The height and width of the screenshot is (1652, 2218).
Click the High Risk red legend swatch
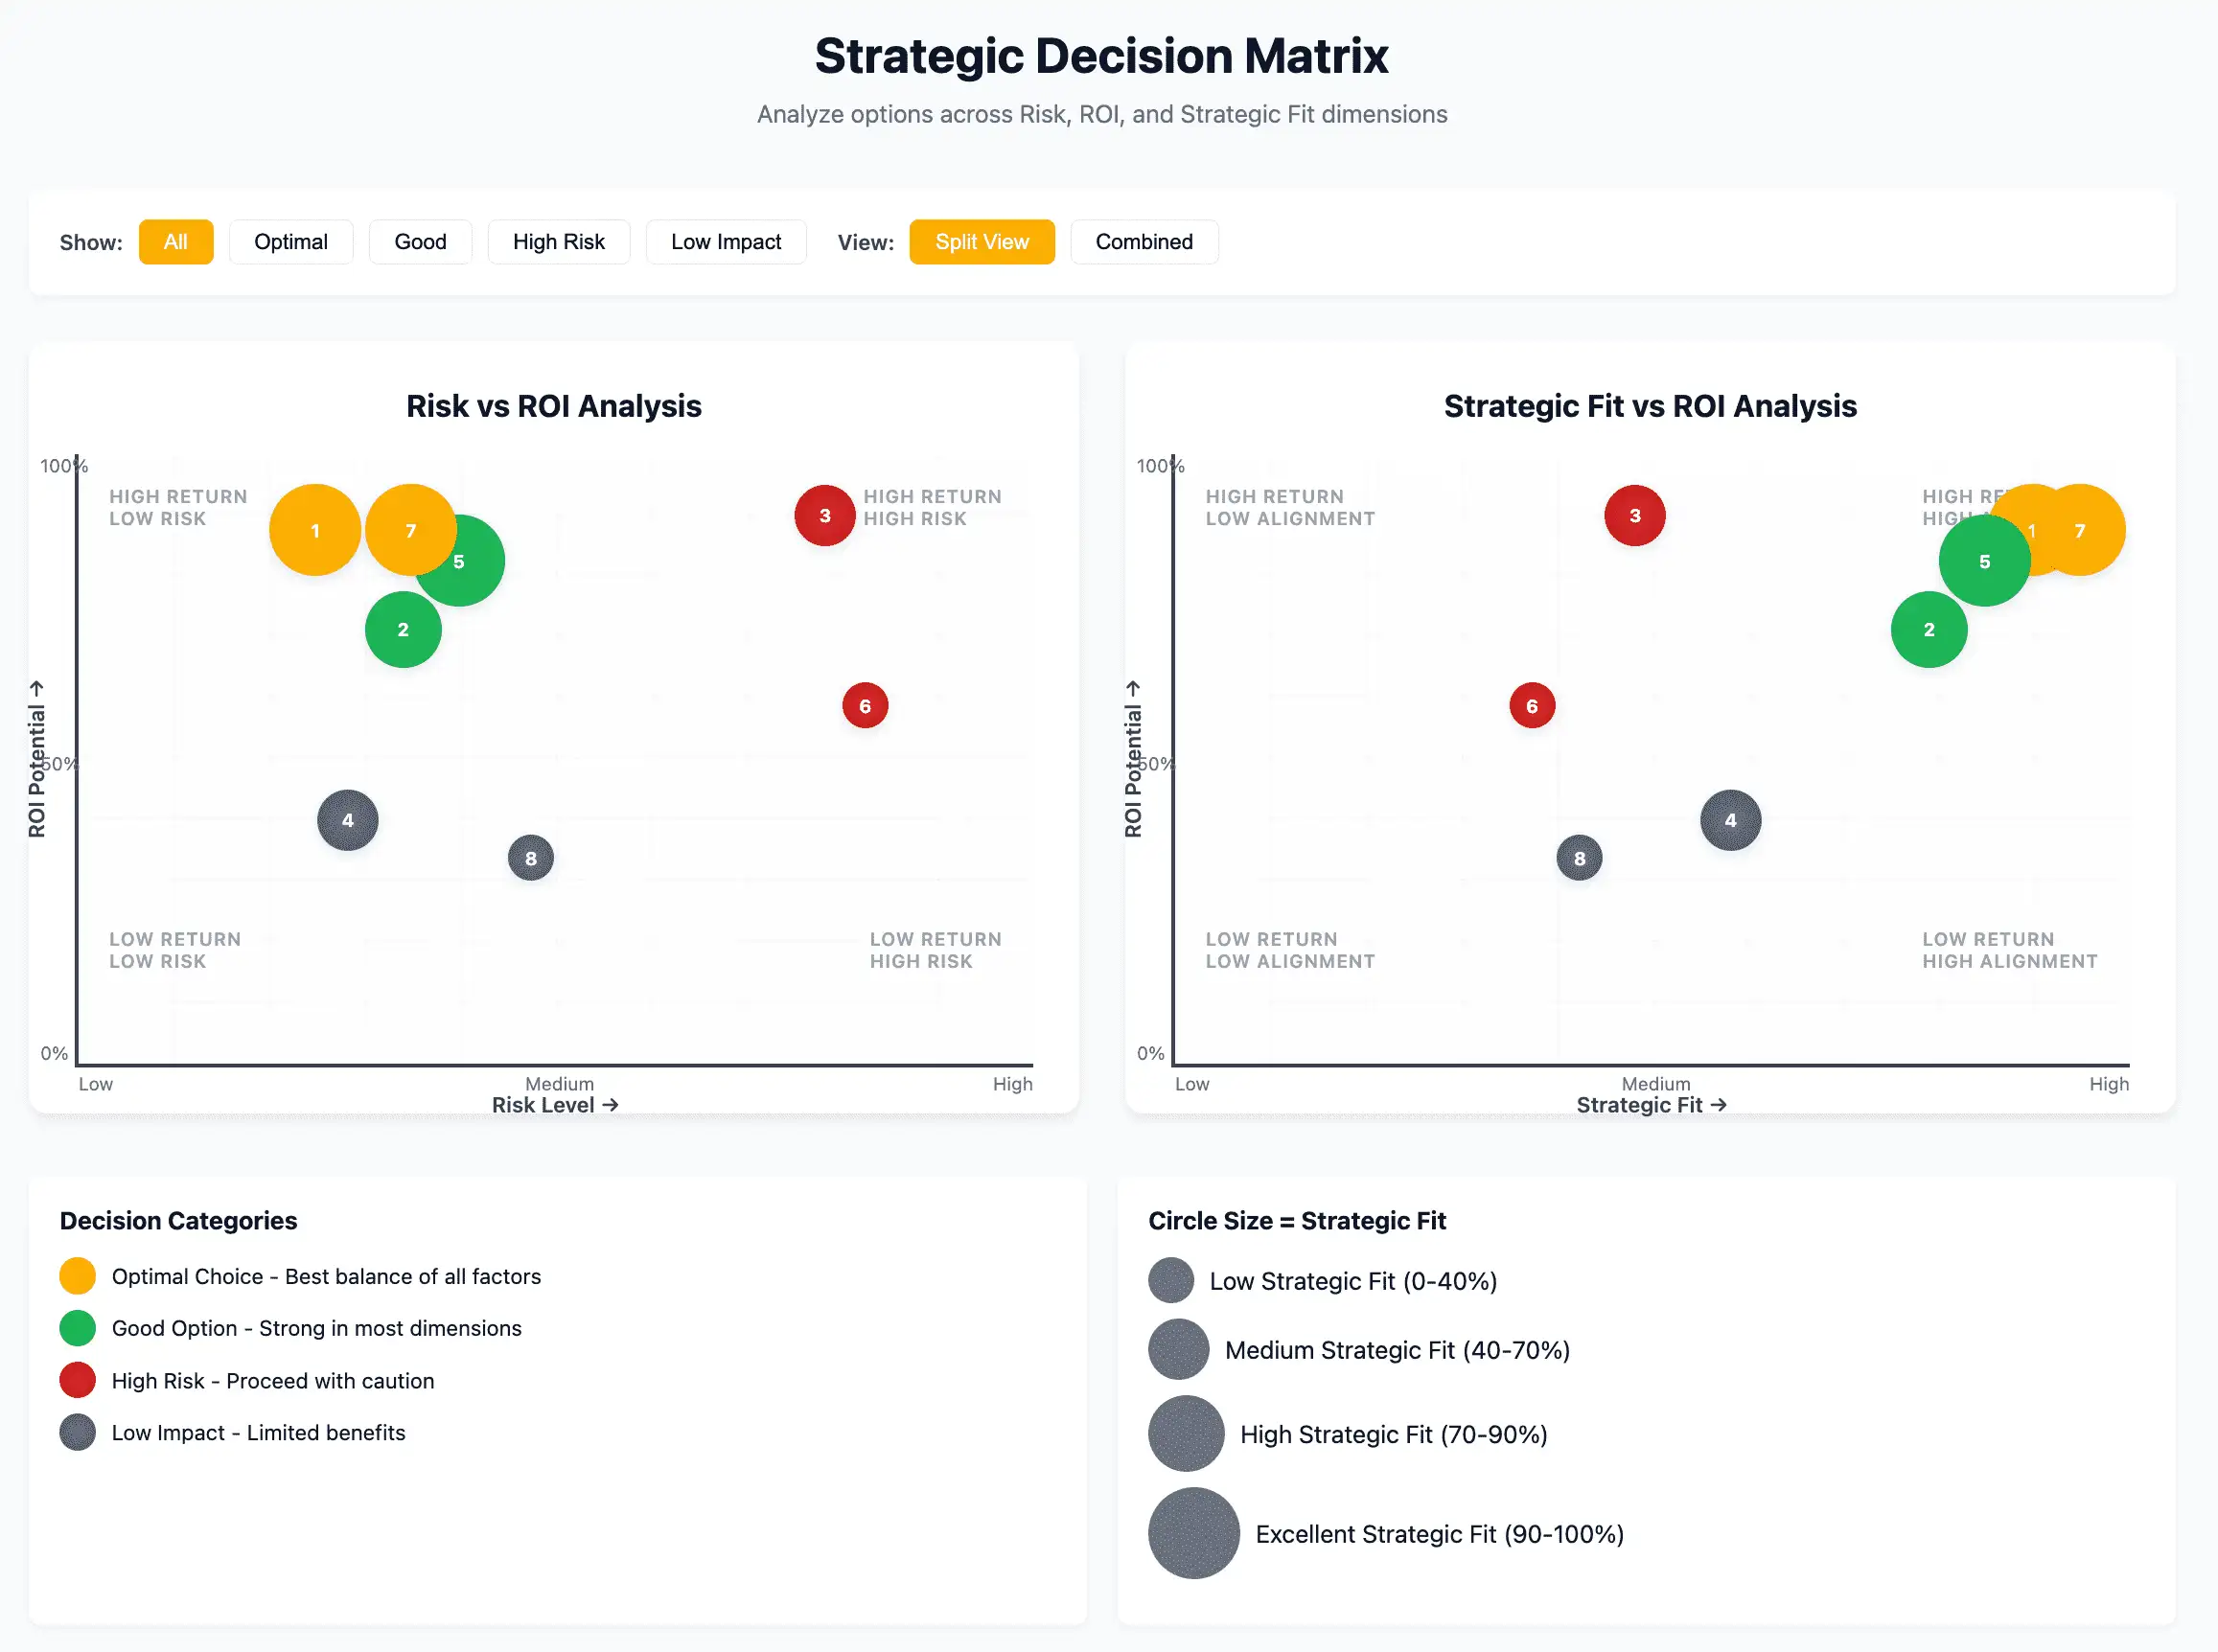(77, 1380)
